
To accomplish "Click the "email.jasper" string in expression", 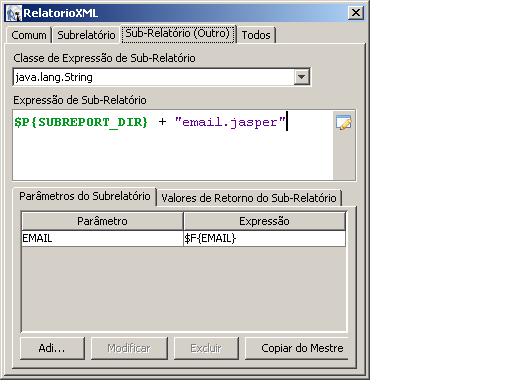I will (230, 122).
